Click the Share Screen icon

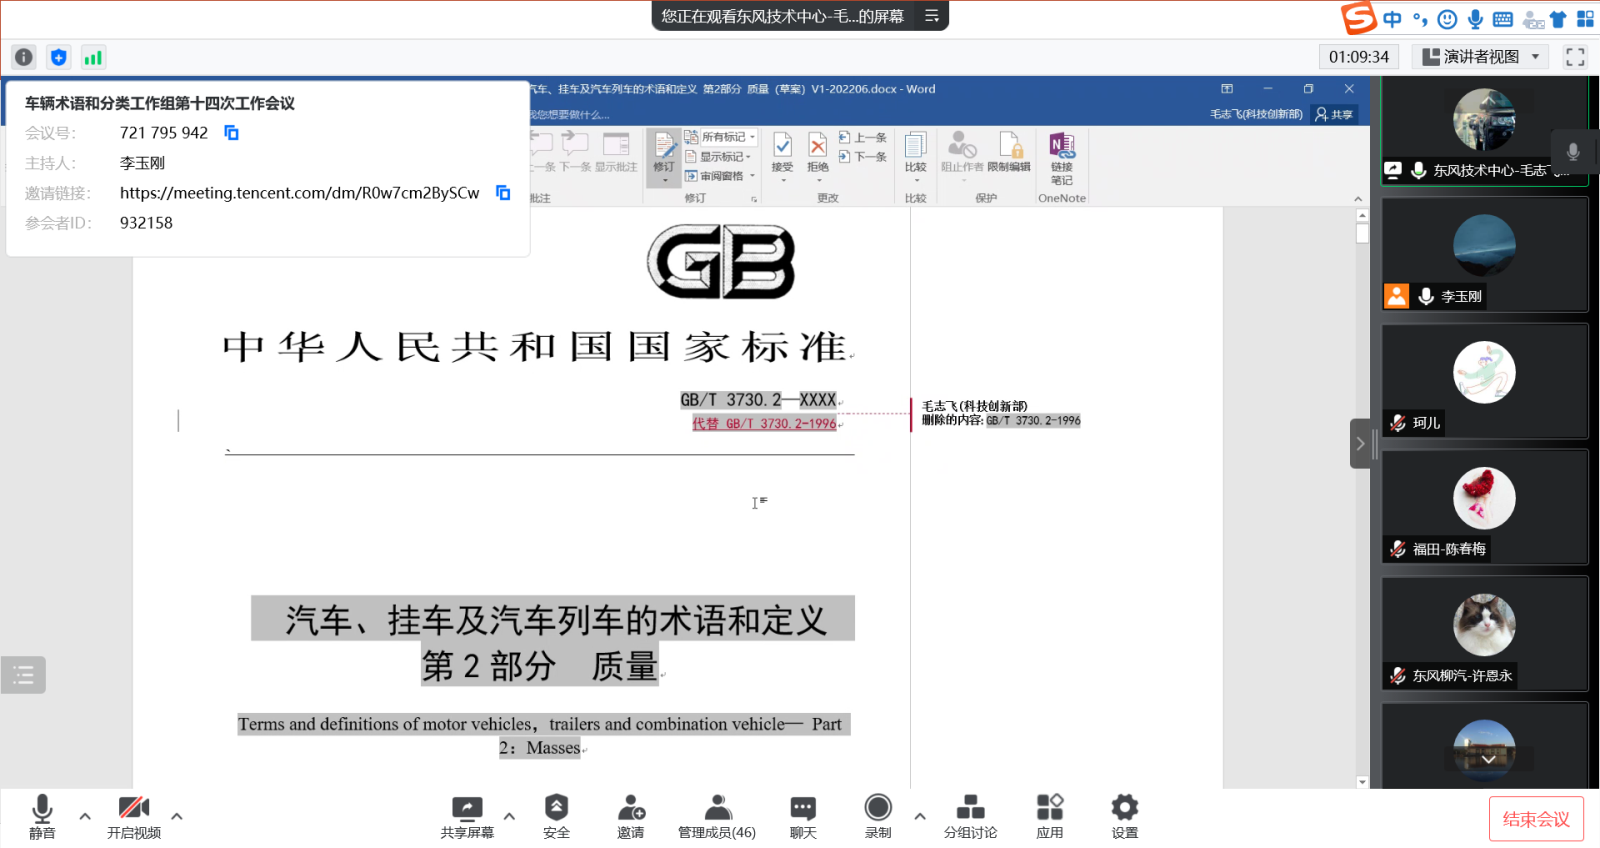click(x=467, y=808)
